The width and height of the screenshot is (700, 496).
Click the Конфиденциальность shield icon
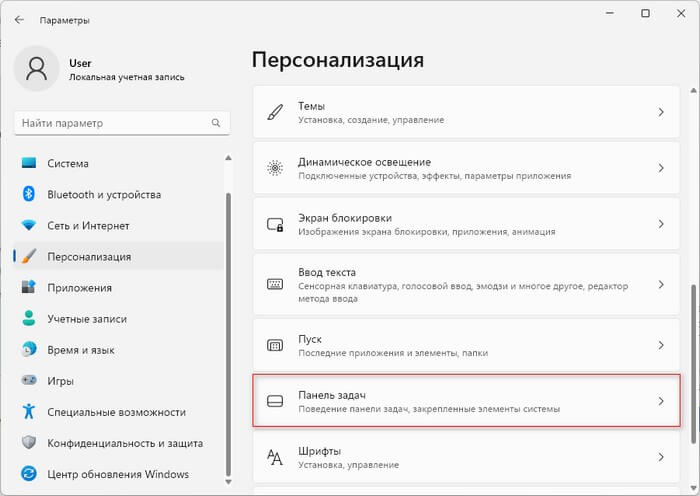29,442
